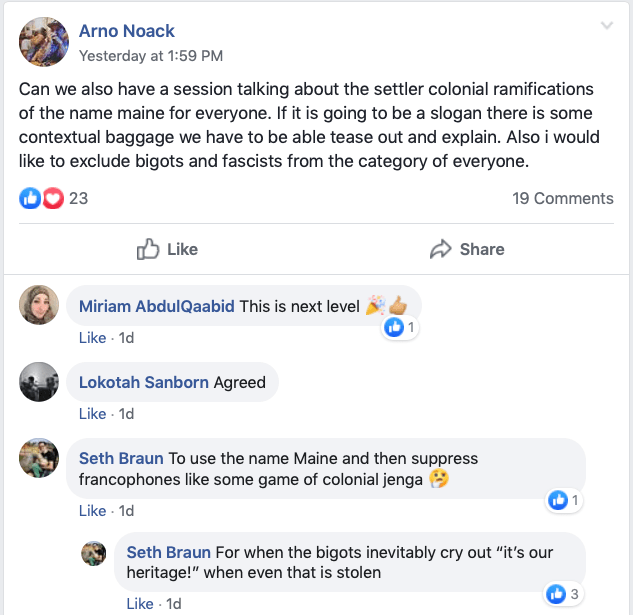This screenshot has width=633, height=615.
Task: Like Lokotah Sanborn's "Agreed" comment
Action: click(92, 414)
